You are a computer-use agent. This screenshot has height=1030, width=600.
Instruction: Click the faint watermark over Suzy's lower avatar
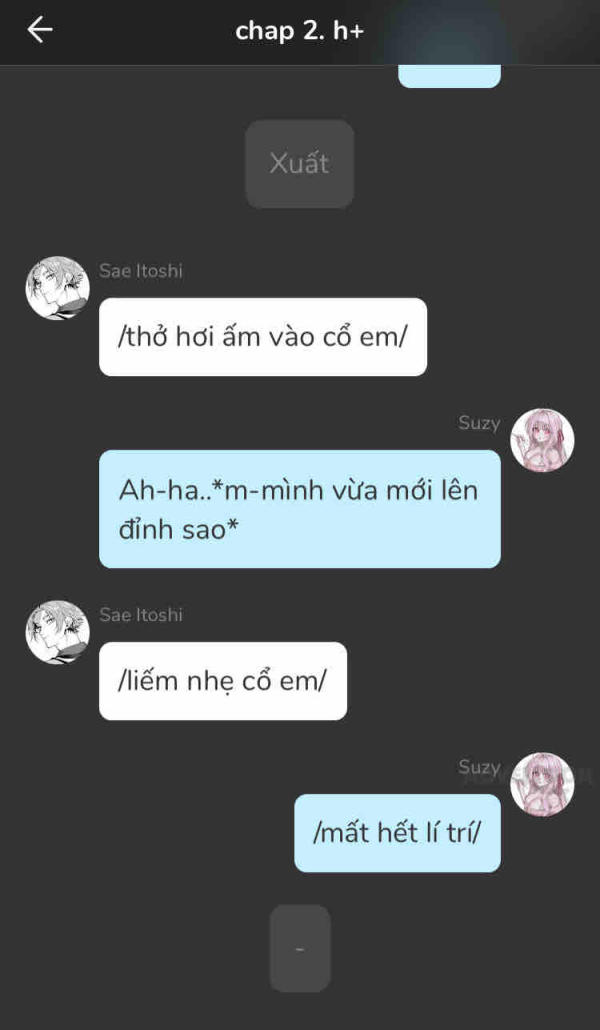(x=526, y=778)
